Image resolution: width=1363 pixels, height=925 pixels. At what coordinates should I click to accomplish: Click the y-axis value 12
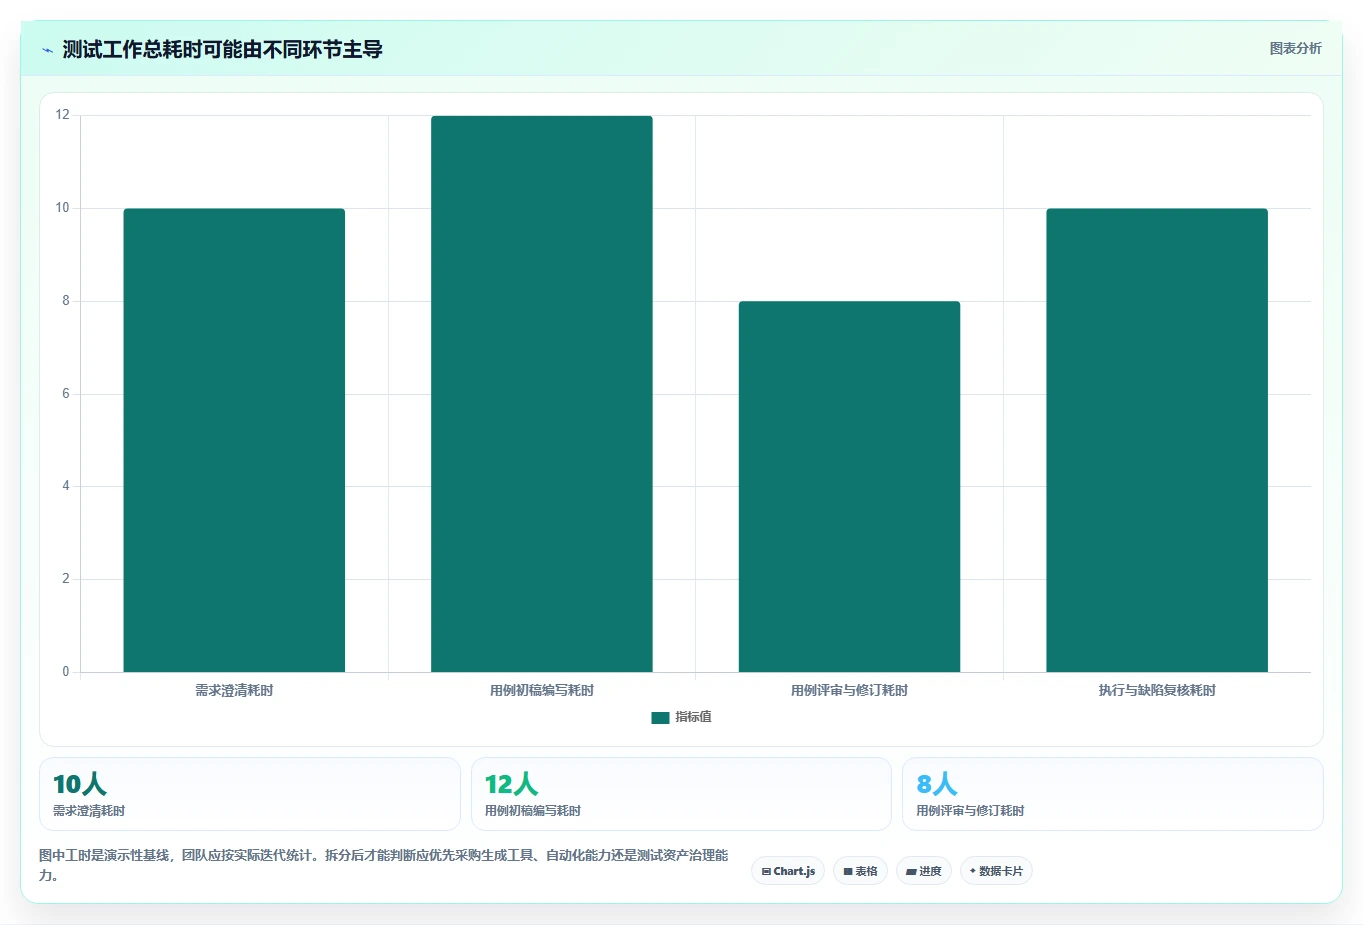coord(63,115)
